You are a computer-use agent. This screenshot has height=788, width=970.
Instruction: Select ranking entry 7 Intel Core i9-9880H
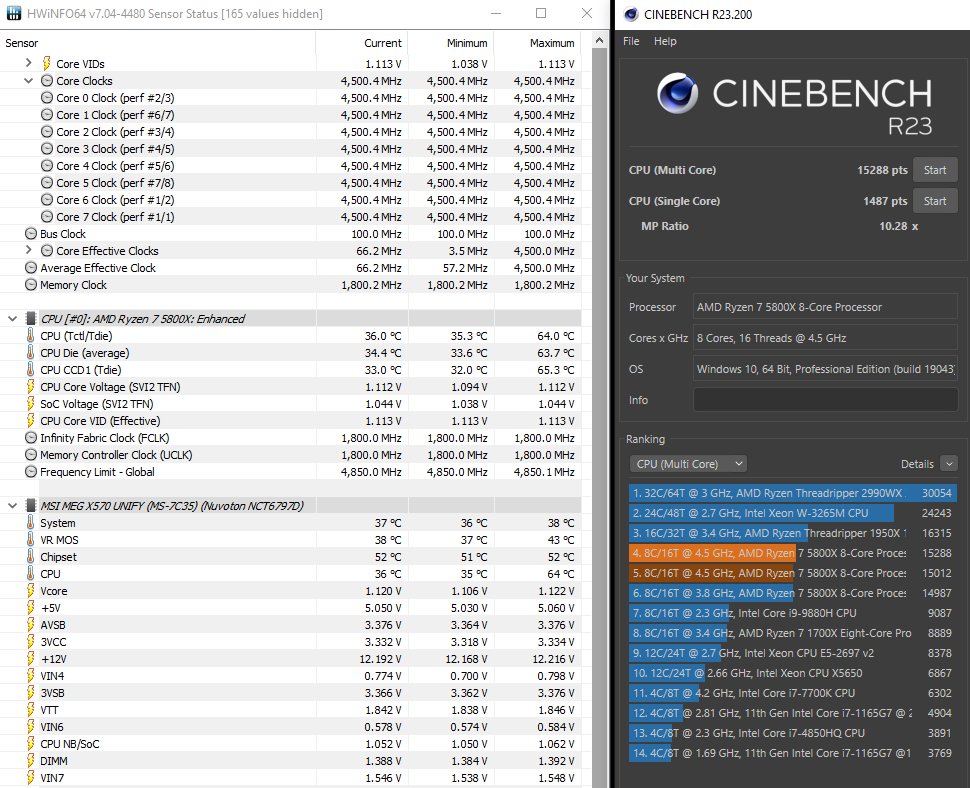pos(792,613)
